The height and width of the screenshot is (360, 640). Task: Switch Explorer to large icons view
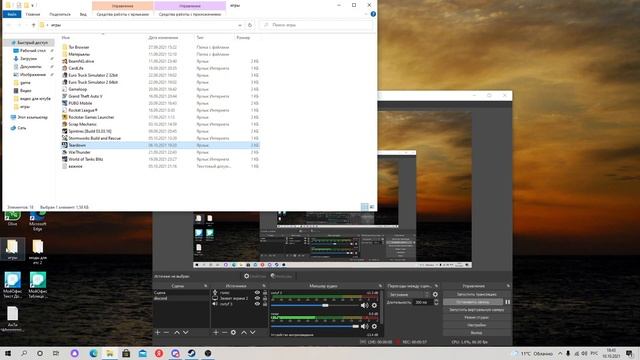point(372,207)
